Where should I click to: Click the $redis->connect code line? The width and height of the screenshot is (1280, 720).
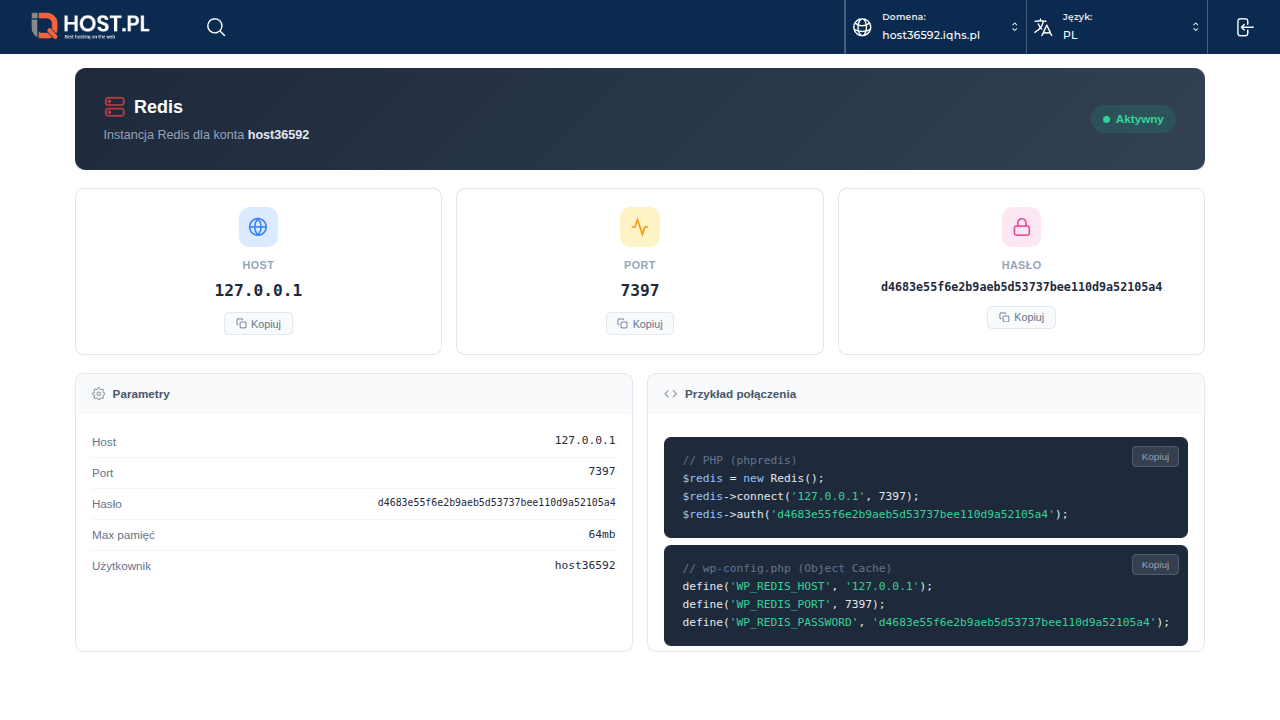click(x=801, y=496)
